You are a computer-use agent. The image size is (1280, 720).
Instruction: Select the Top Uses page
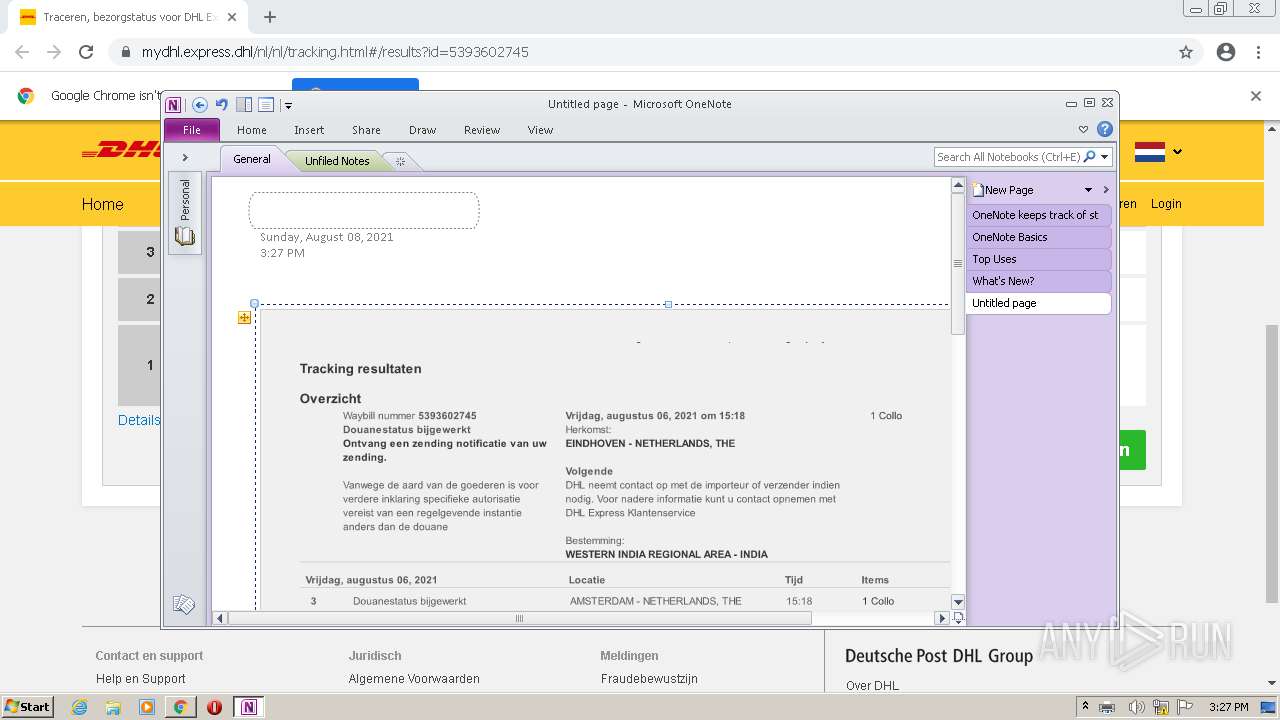(x=1039, y=259)
